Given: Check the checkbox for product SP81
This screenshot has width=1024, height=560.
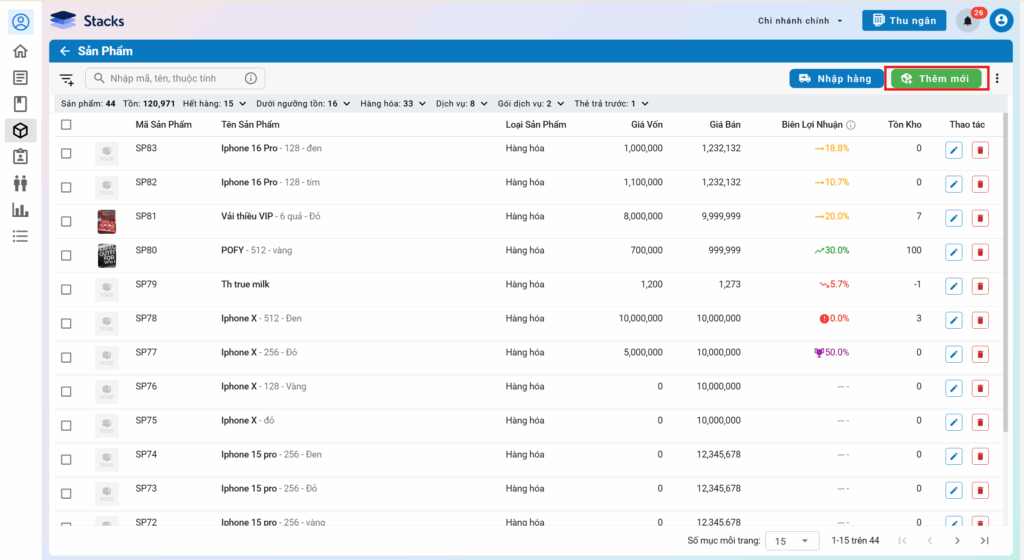Looking at the screenshot, I should click(x=66, y=221).
